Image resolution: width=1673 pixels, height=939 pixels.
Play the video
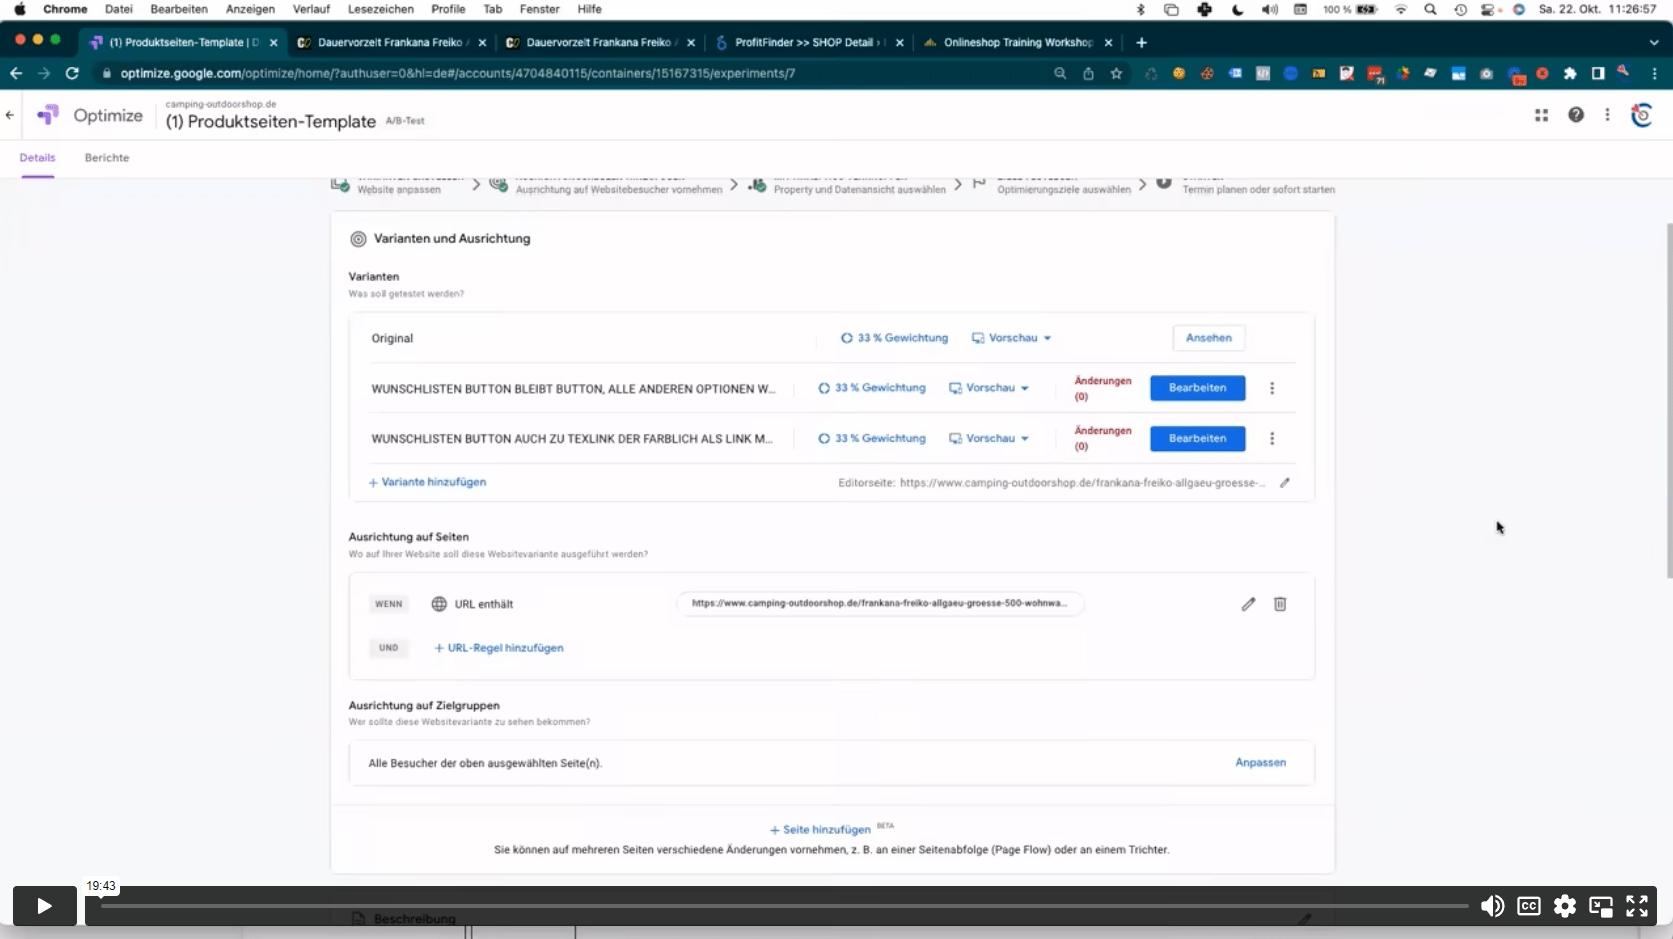[45, 906]
